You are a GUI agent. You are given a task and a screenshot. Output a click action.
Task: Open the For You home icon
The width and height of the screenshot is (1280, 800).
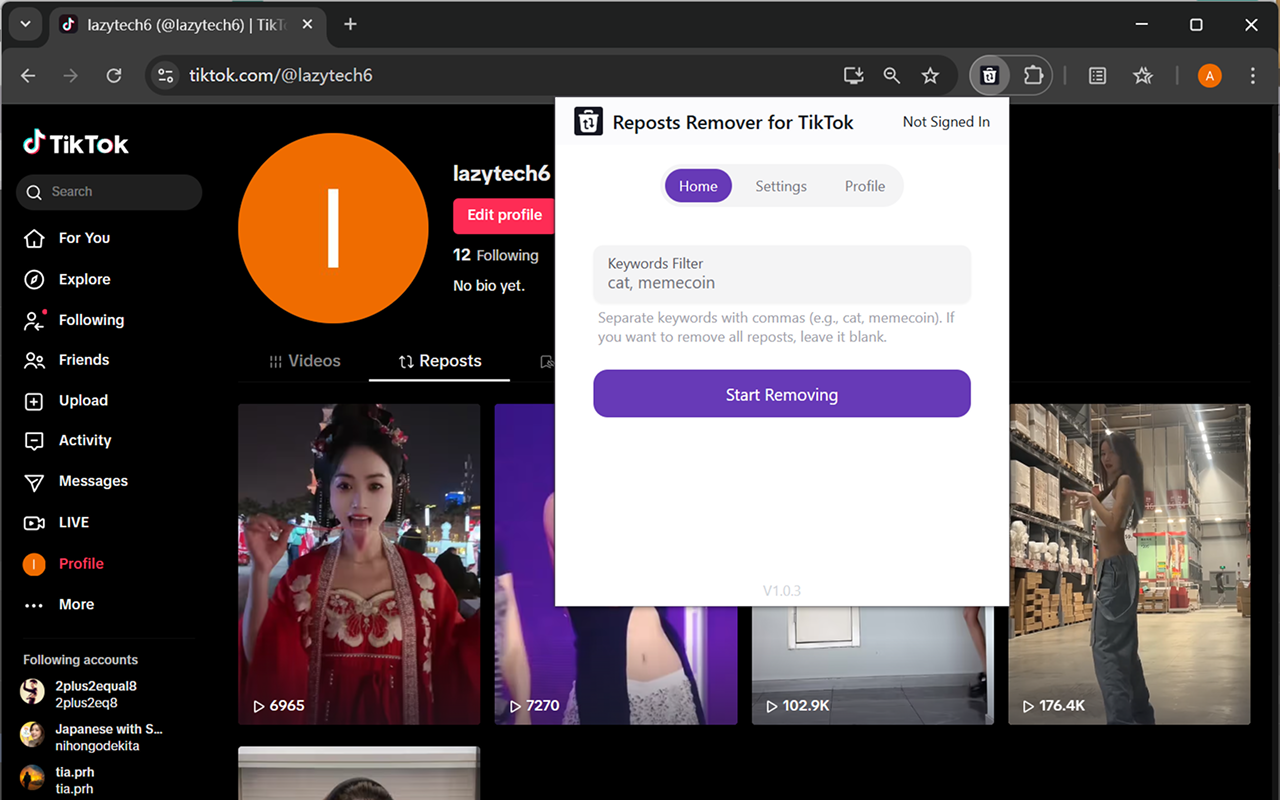click(x=34, y=238)
